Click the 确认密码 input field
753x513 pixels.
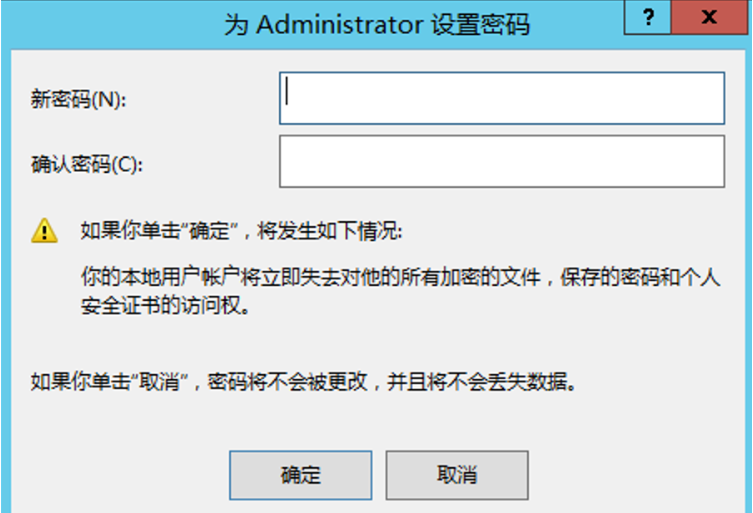pyautogui.click(x=501, y=162)
